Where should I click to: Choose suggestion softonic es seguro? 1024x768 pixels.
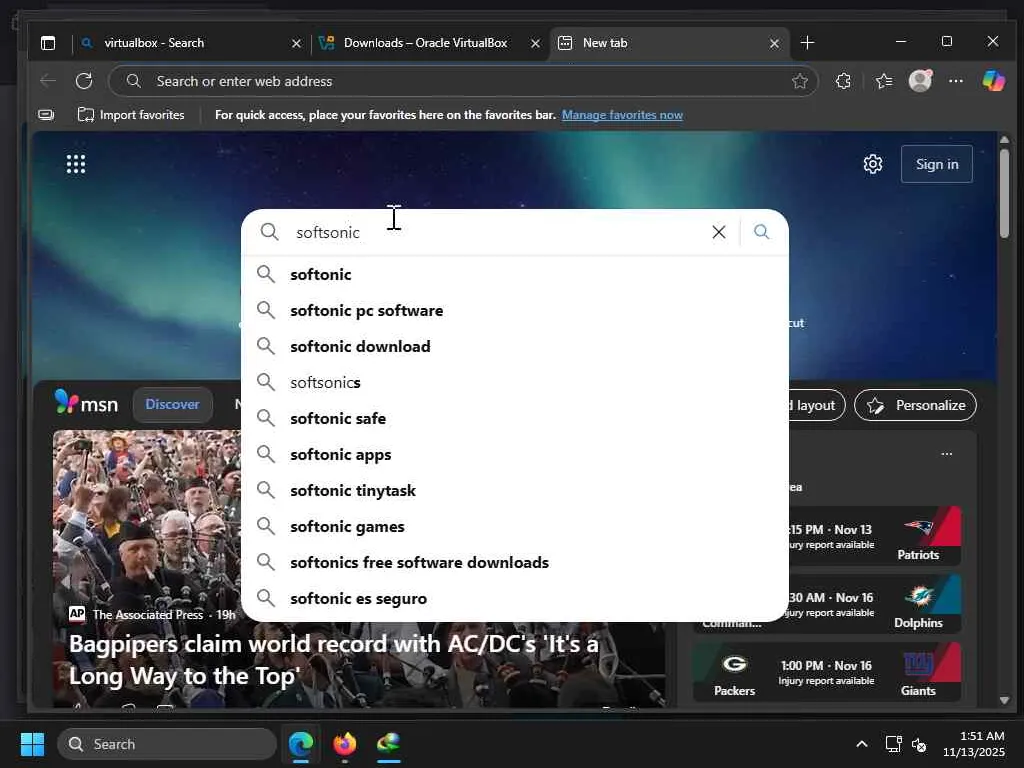pyautogui.click(x=515, y=598)
